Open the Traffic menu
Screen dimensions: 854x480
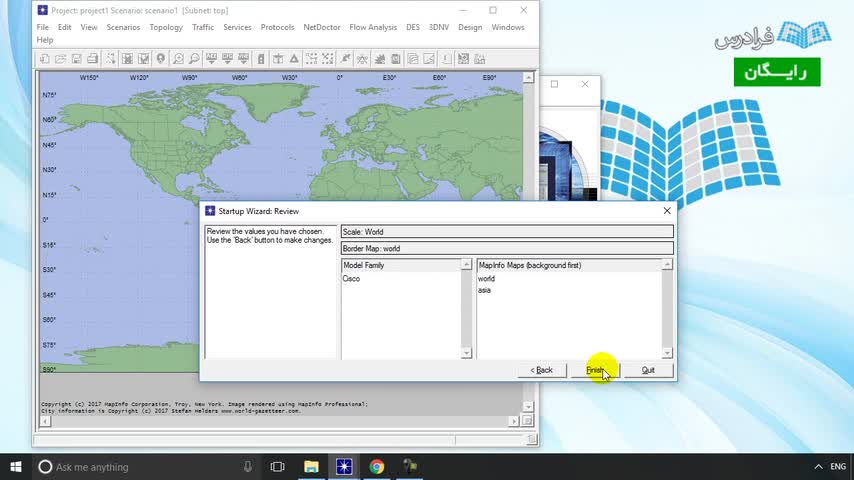[203, 27]
